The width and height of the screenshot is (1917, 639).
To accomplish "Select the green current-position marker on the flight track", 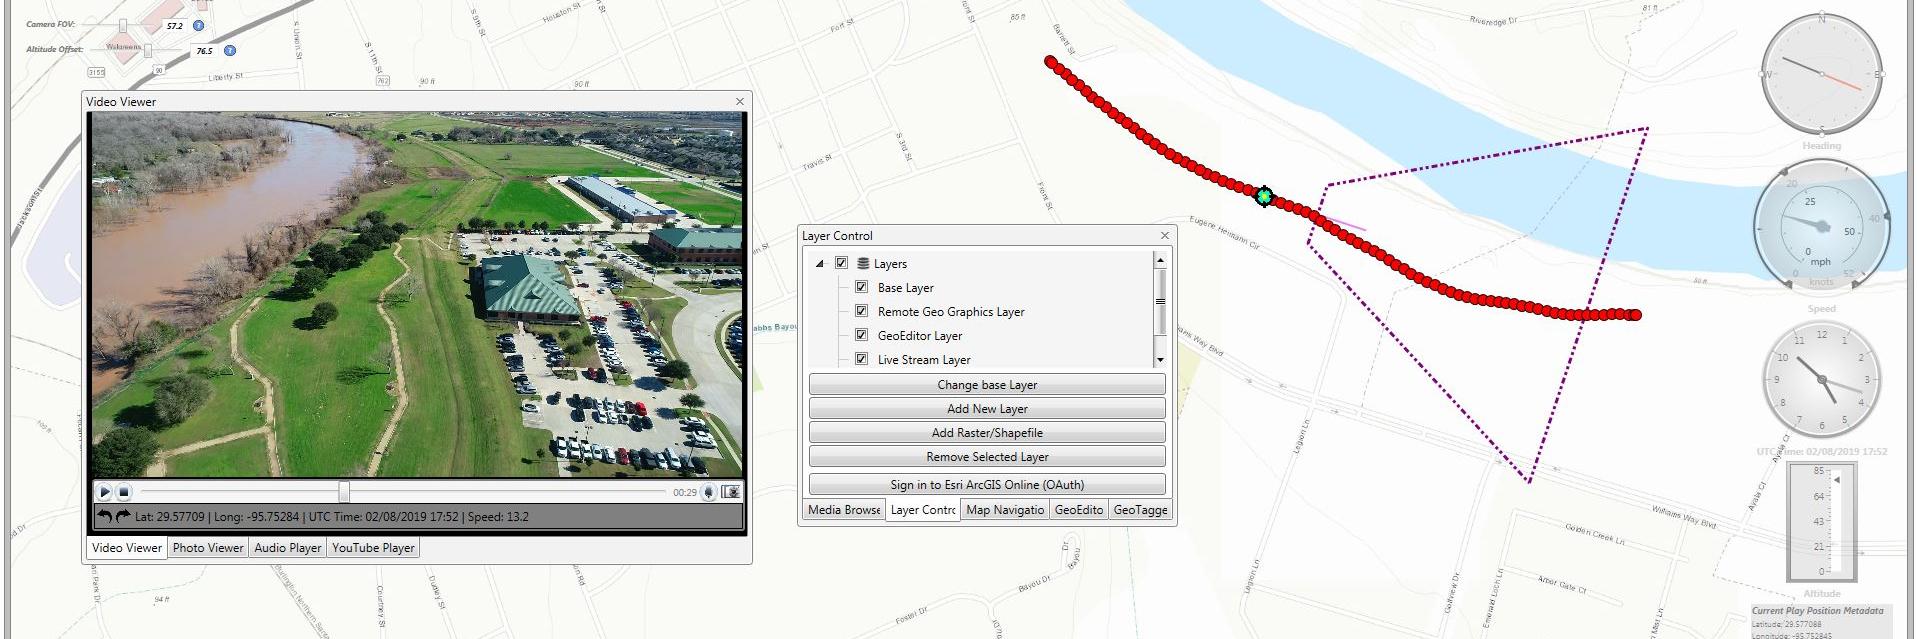I will 1264,197.
